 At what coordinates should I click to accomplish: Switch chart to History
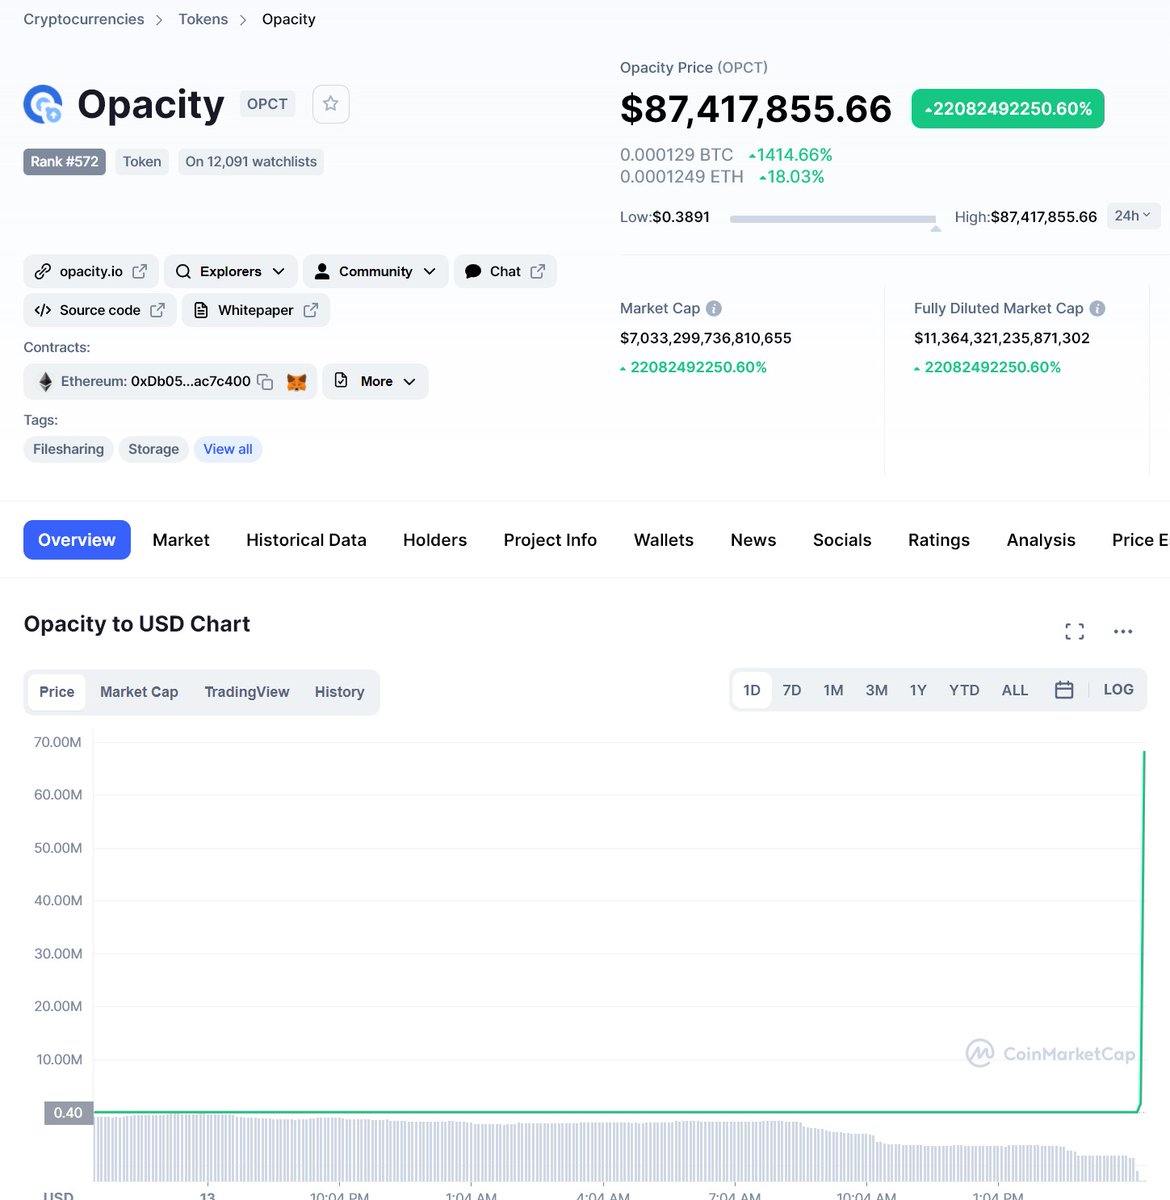click(x=339, y=692)
